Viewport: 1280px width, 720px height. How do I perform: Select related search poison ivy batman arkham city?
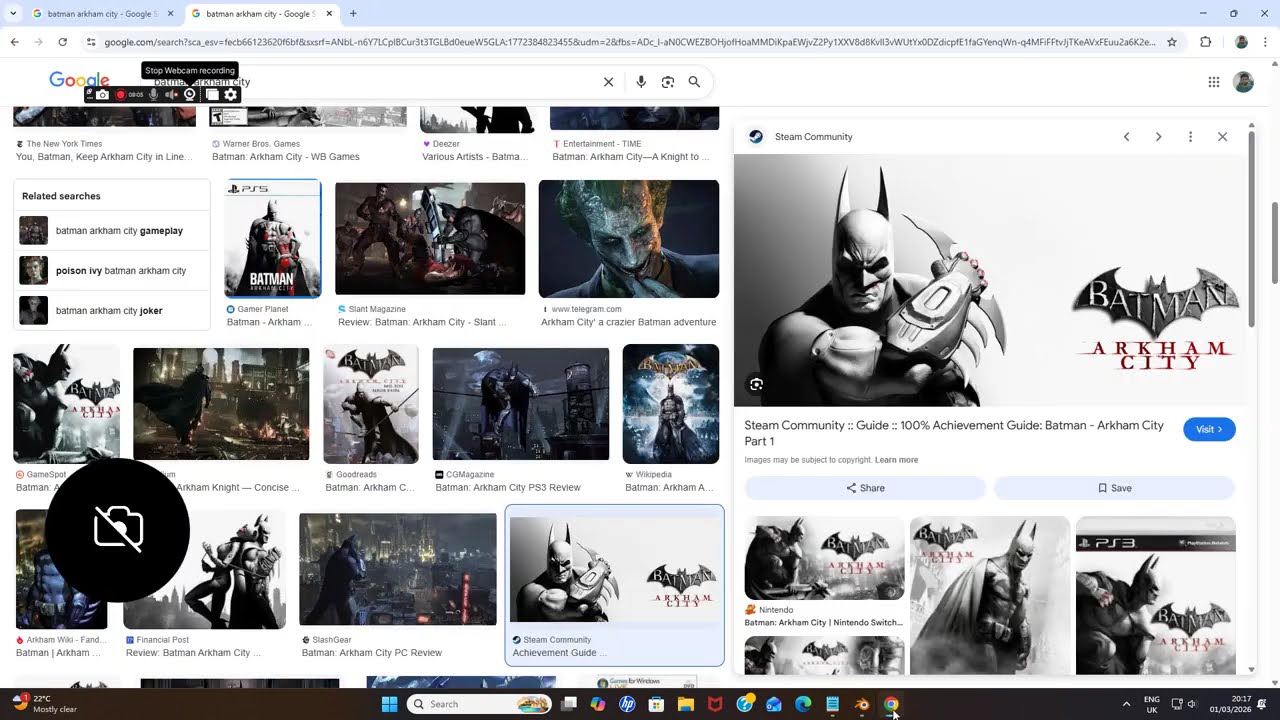click(x=112, y=271)
